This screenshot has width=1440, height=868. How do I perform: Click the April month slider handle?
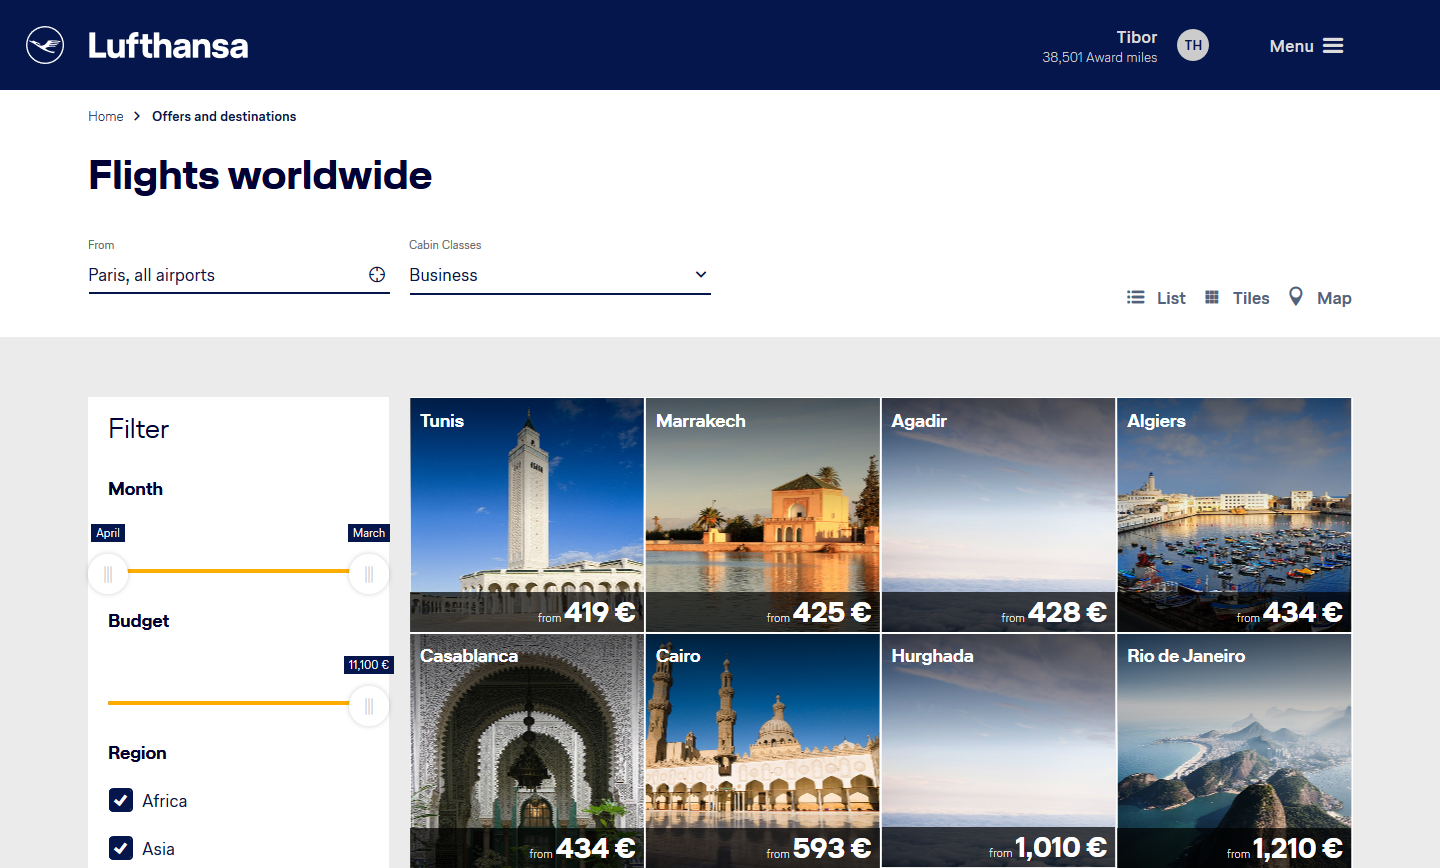click(108, 574)
